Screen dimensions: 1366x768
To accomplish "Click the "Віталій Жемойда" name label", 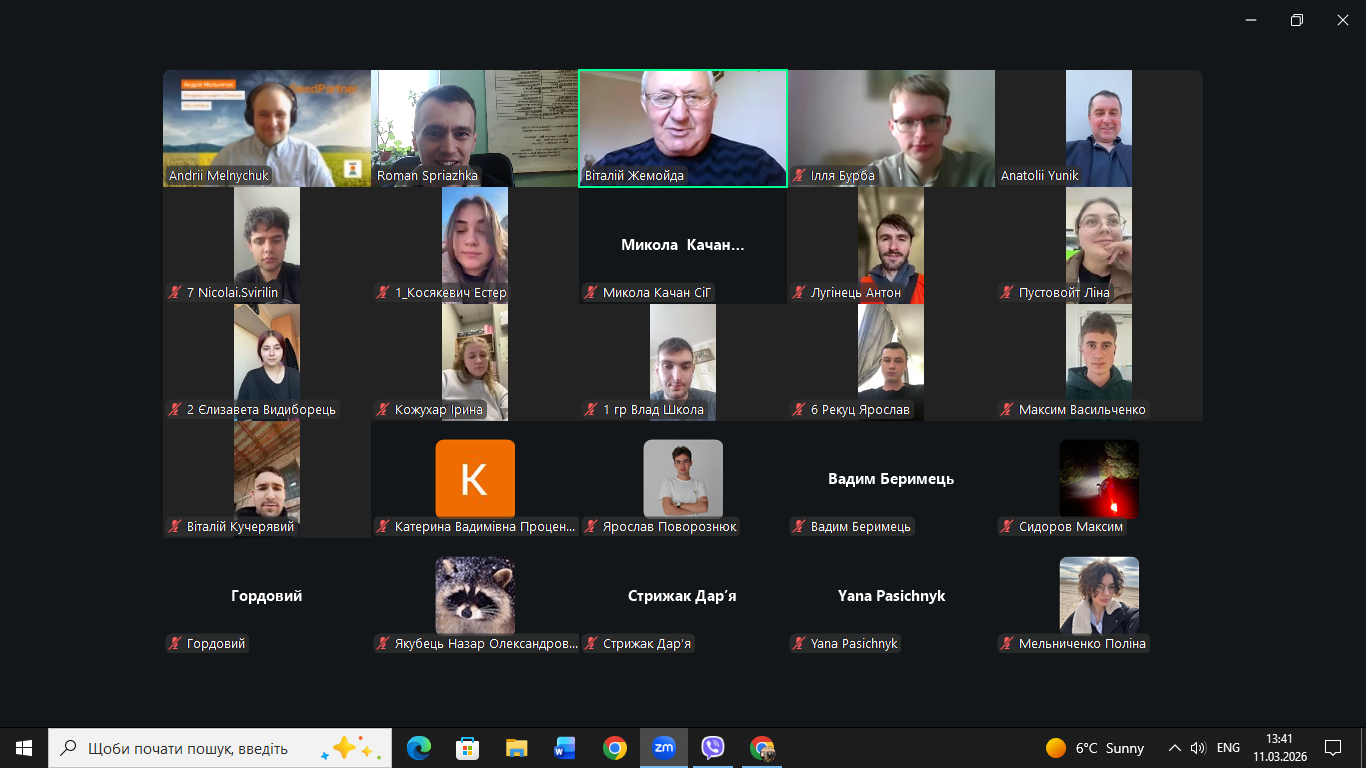I will (634, 176).
